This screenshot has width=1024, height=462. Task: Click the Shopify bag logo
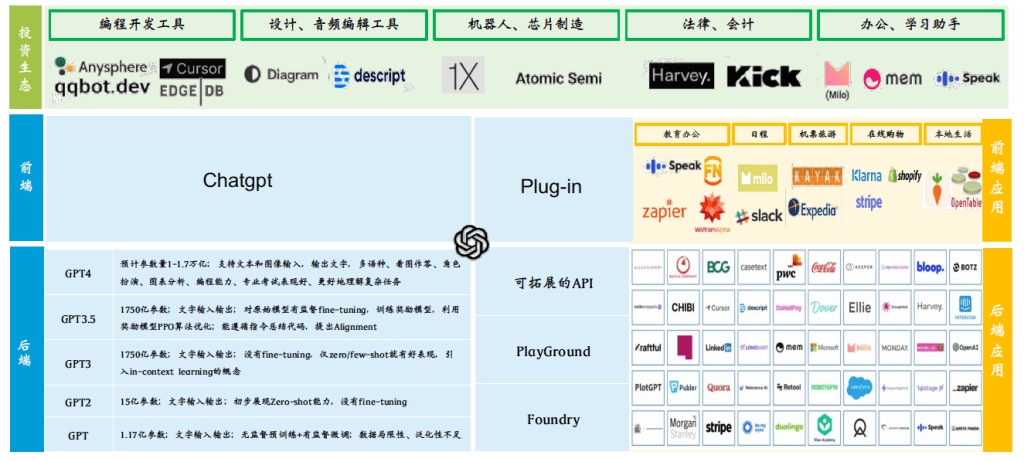tap(904, 176)
